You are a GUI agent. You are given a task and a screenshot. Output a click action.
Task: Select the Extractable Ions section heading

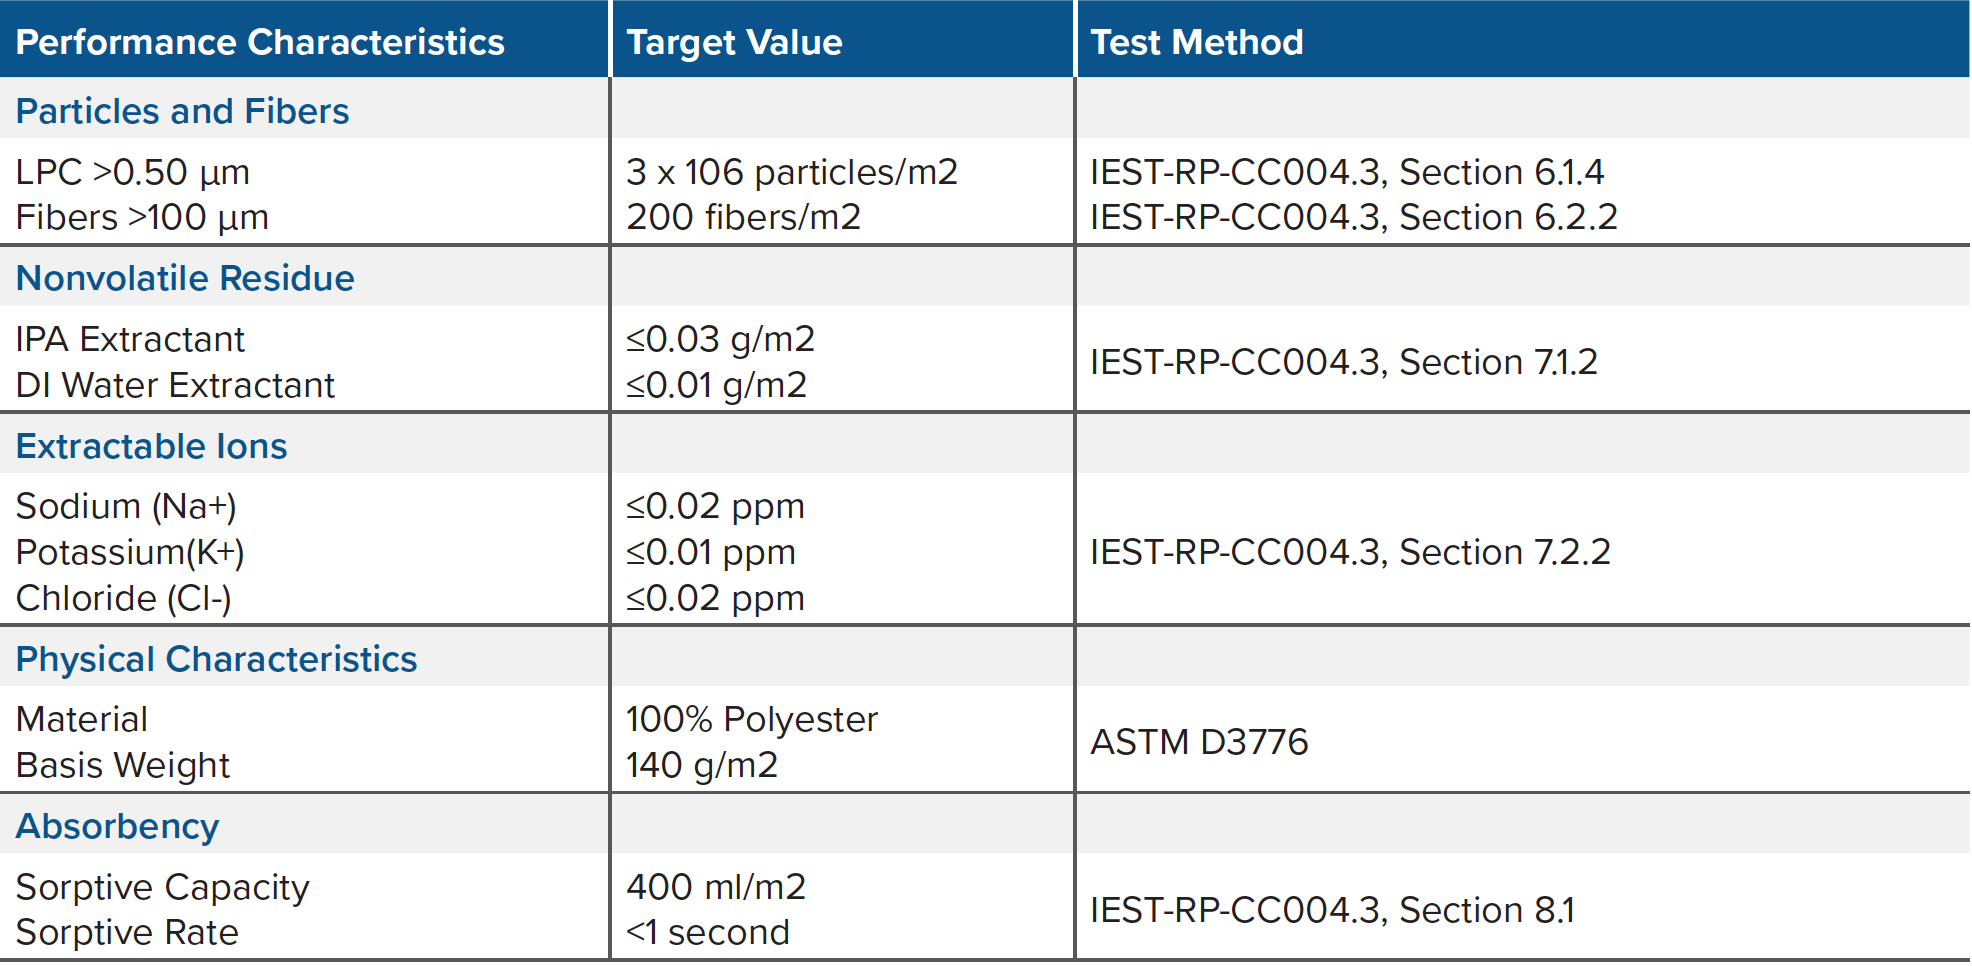pyautogui.click(x=151, y=446)
